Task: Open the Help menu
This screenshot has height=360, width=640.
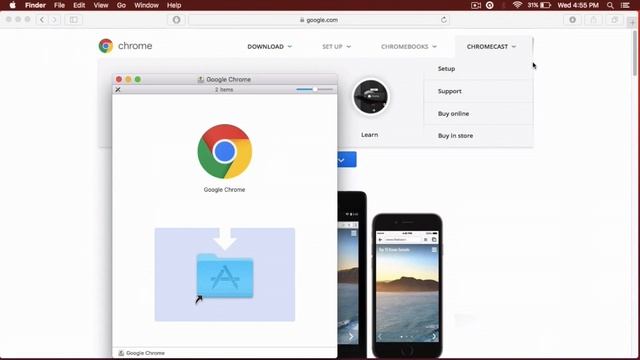Action: [174, 5]
